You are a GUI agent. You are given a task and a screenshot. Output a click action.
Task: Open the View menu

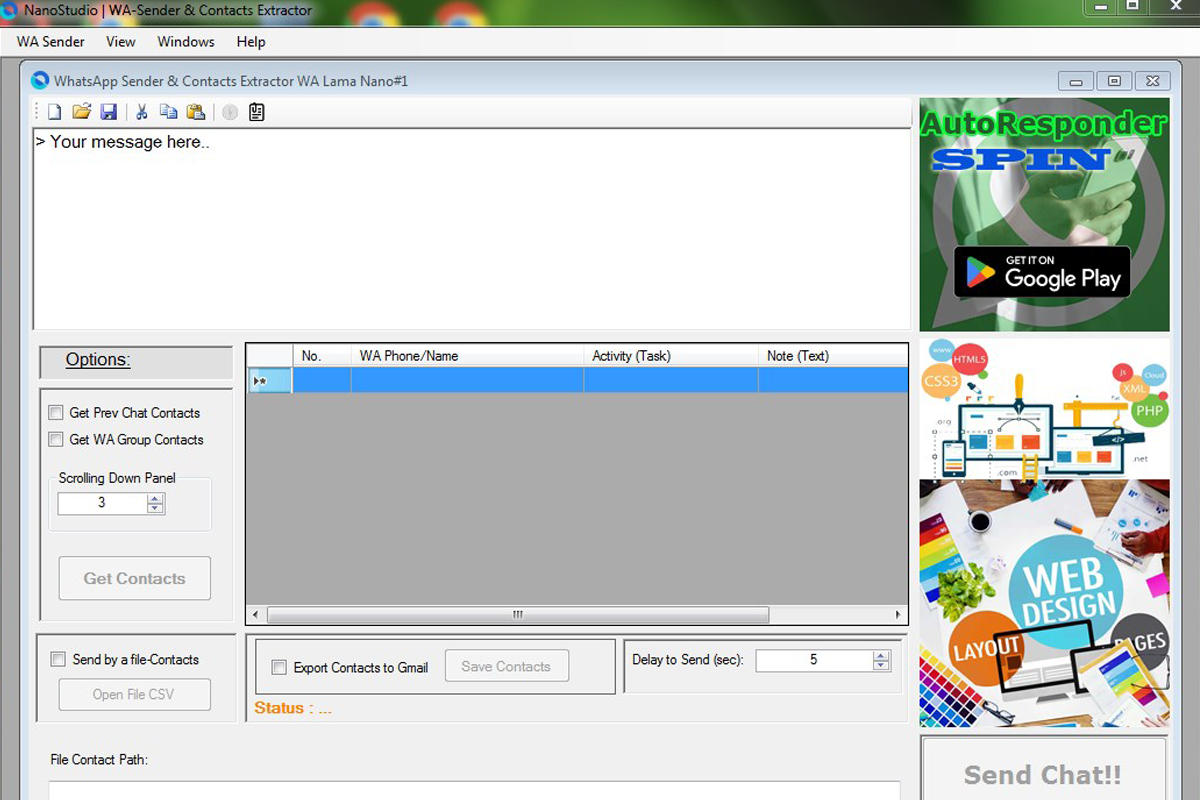pyautogui.click(x=121, y=42)
